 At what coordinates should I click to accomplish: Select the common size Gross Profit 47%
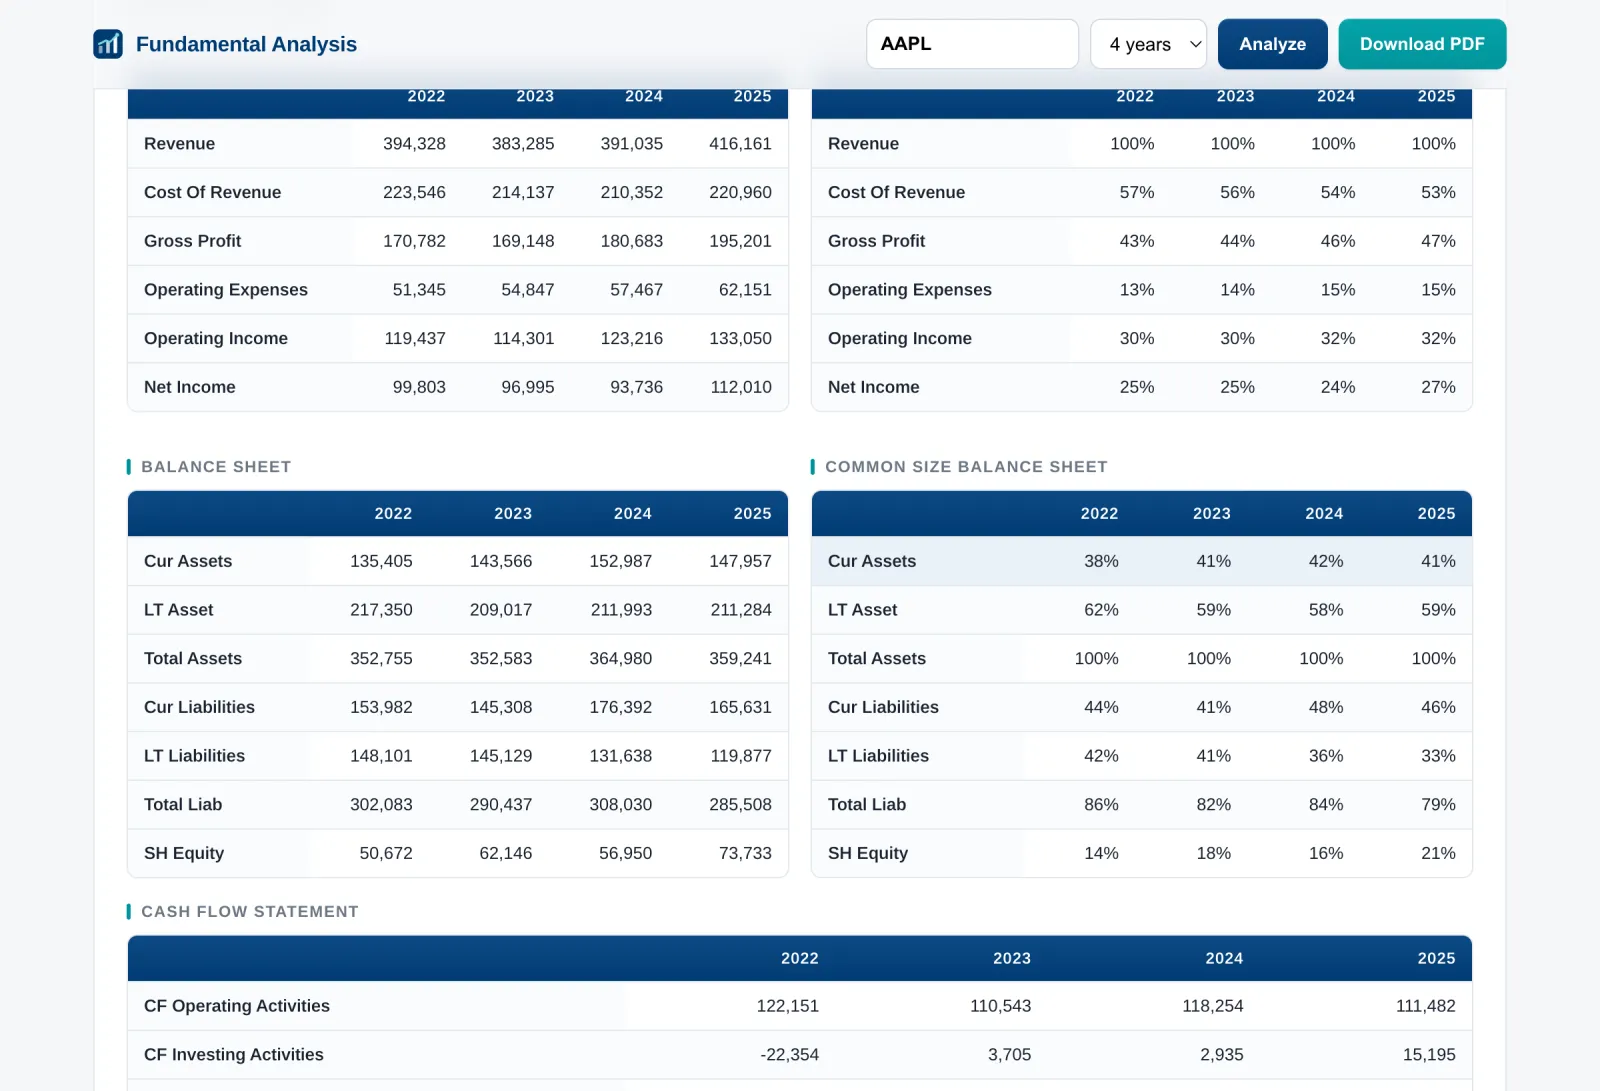(x=1438, y=241)
